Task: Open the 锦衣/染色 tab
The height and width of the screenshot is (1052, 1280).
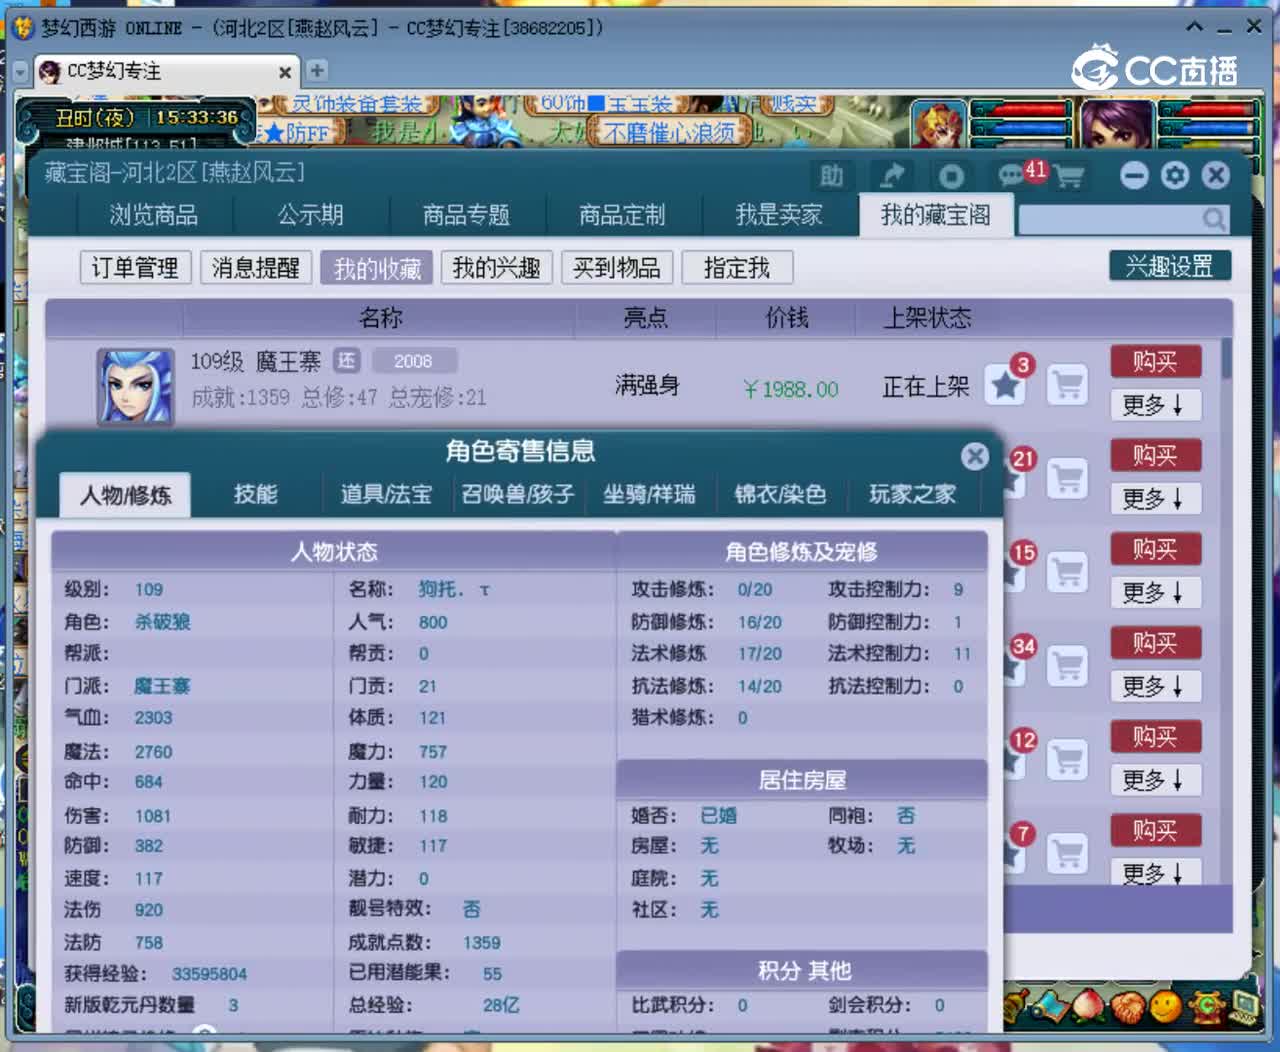Action: click(780, 494)
